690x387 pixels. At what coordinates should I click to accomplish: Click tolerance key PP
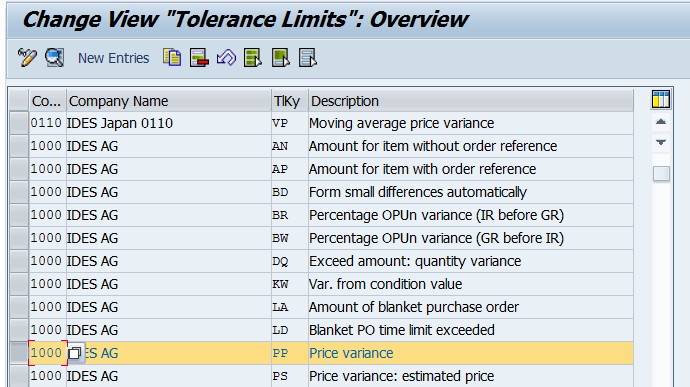pos(280,353)
